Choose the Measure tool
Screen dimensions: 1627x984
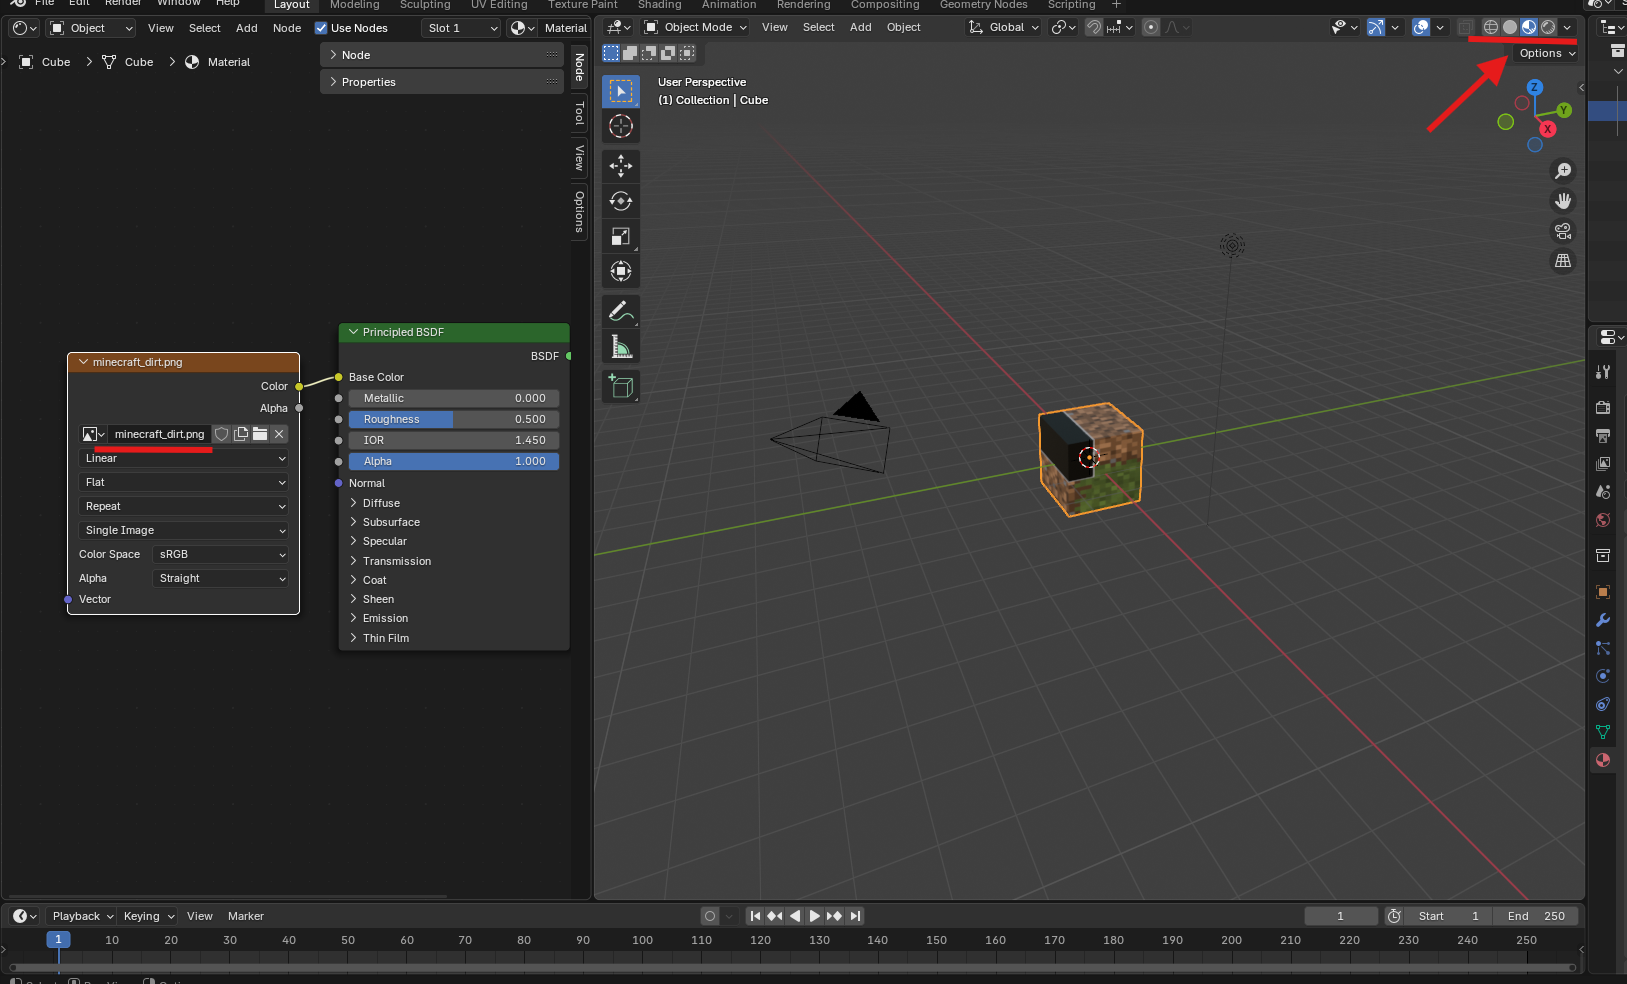(x=621, y=347)
